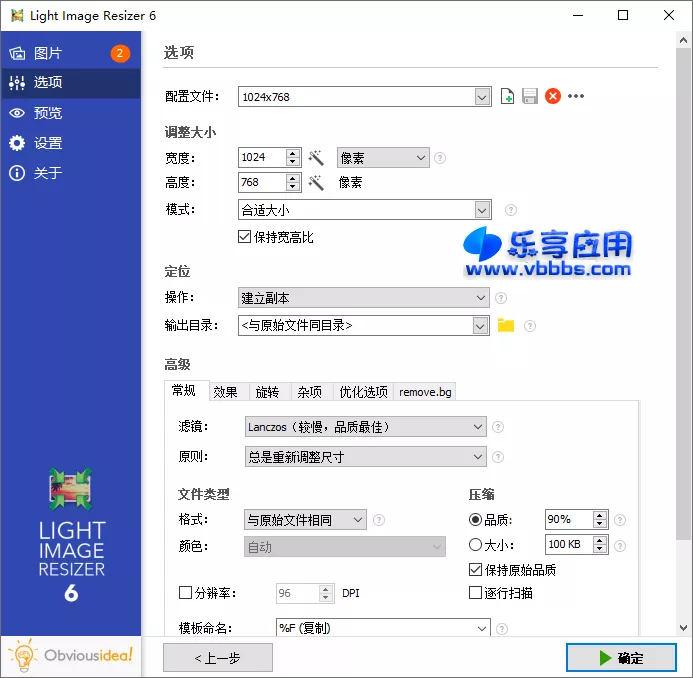Click the 高度 input field showing 768
693x678 pixels.
pyautogui.click(x=263, y=182)
